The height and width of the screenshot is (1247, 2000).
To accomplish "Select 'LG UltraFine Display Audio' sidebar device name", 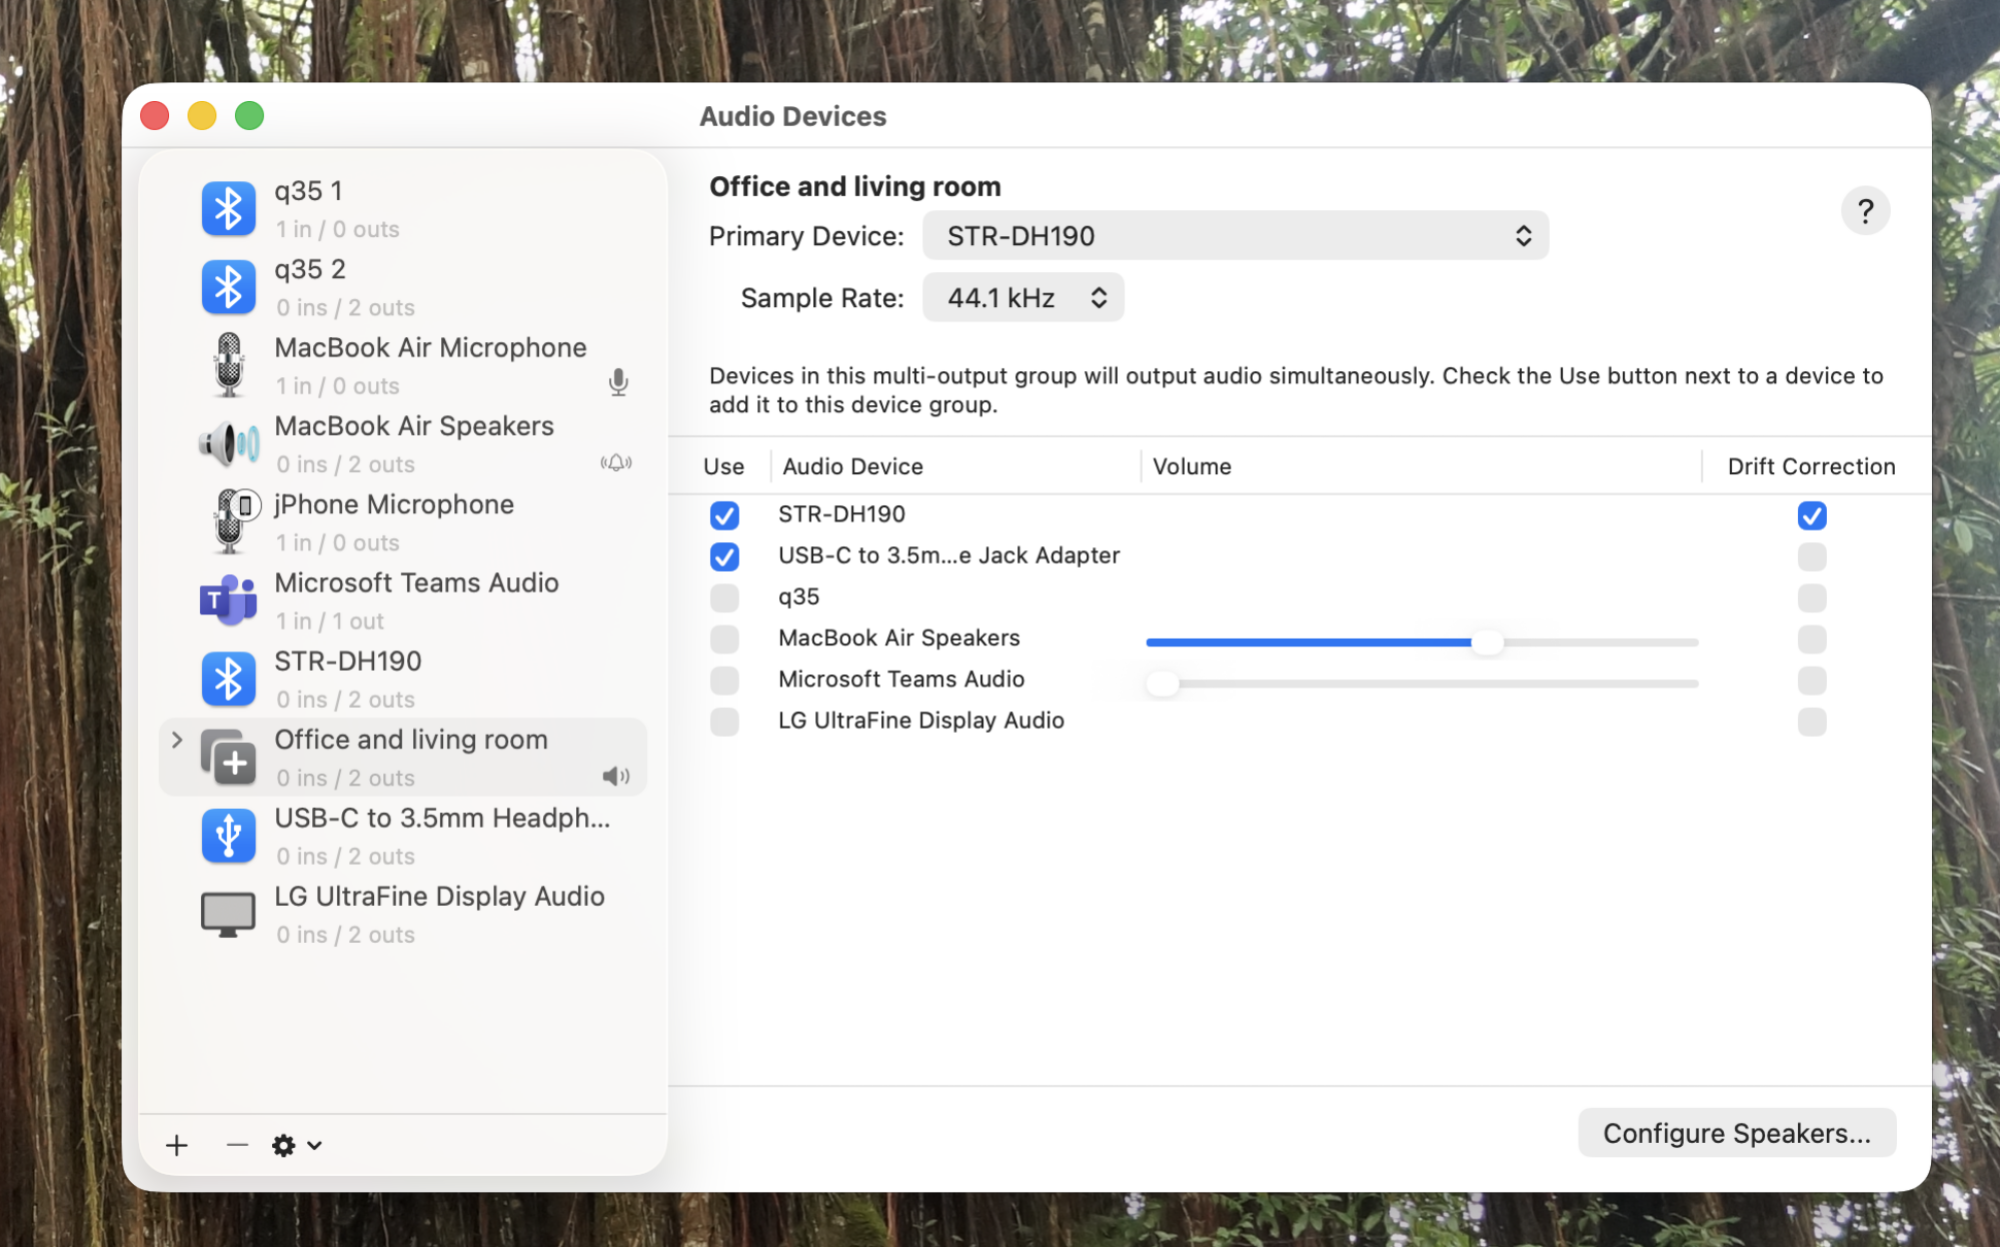I will 439,896.
